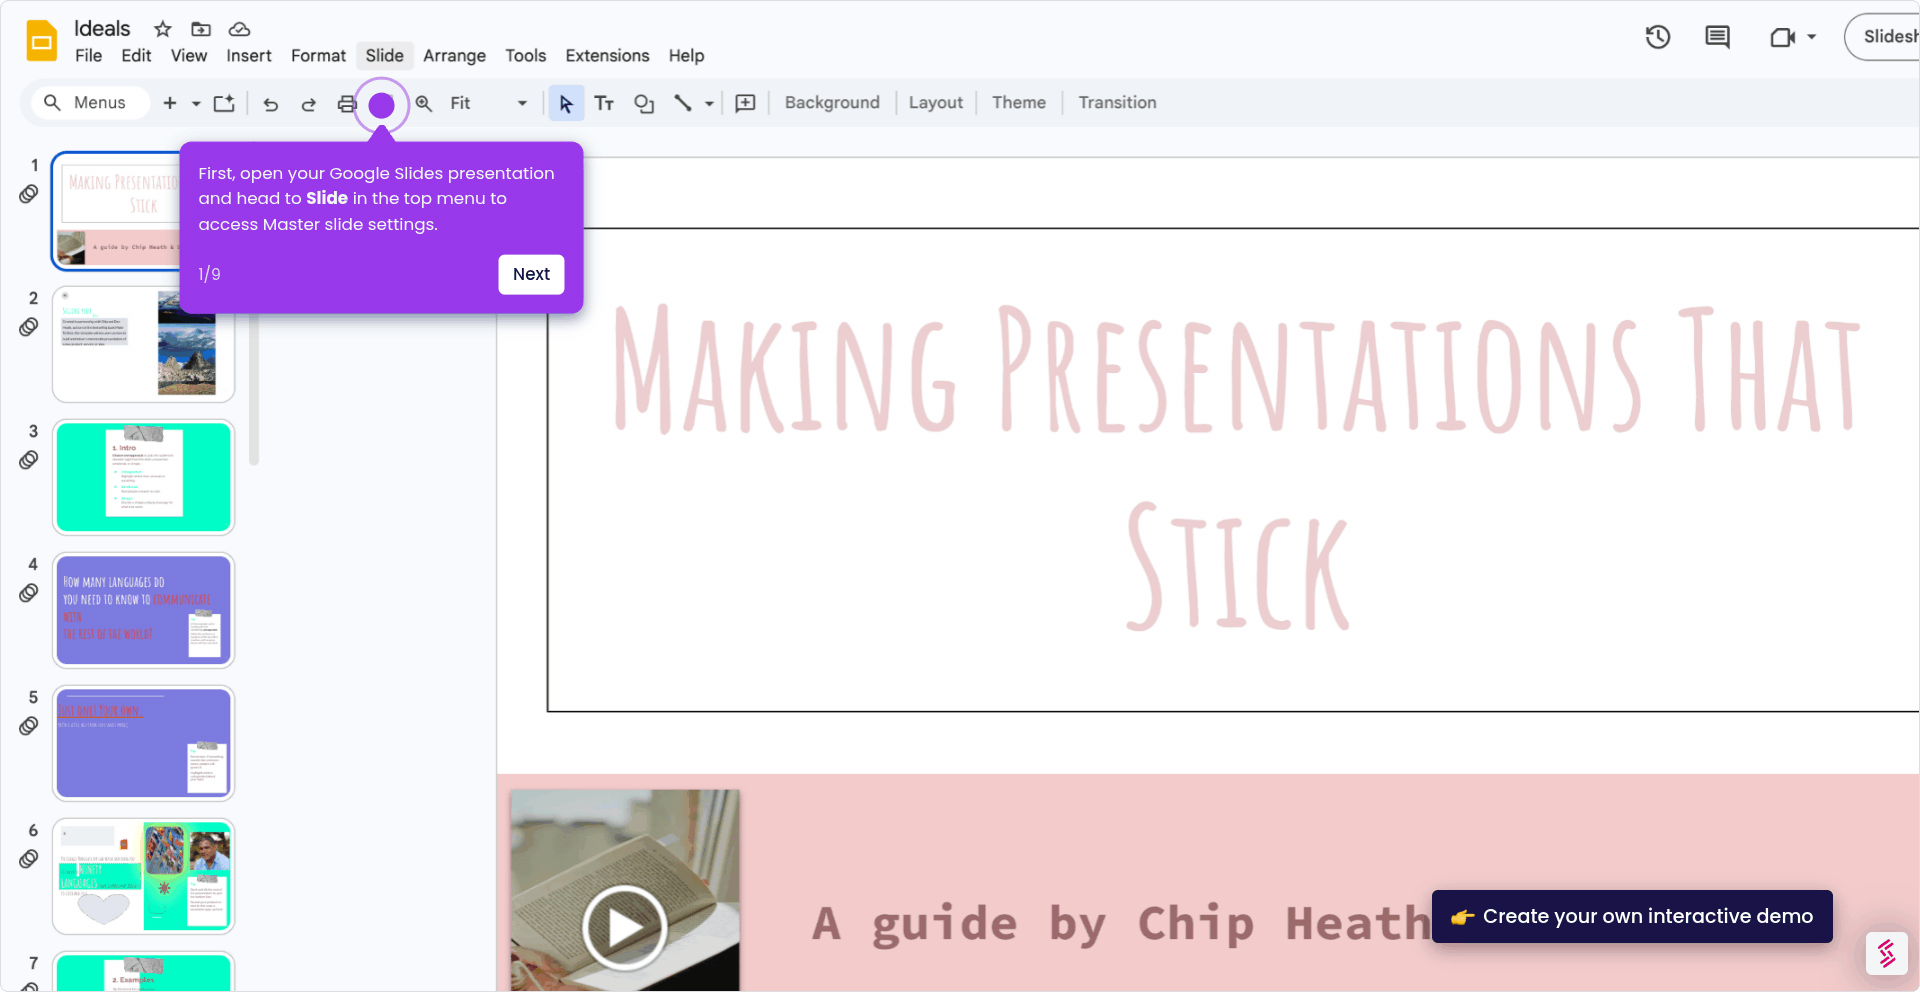Click the Theme button
The height and width of the screenshot is (992, 1920).
pos(1019,103)
